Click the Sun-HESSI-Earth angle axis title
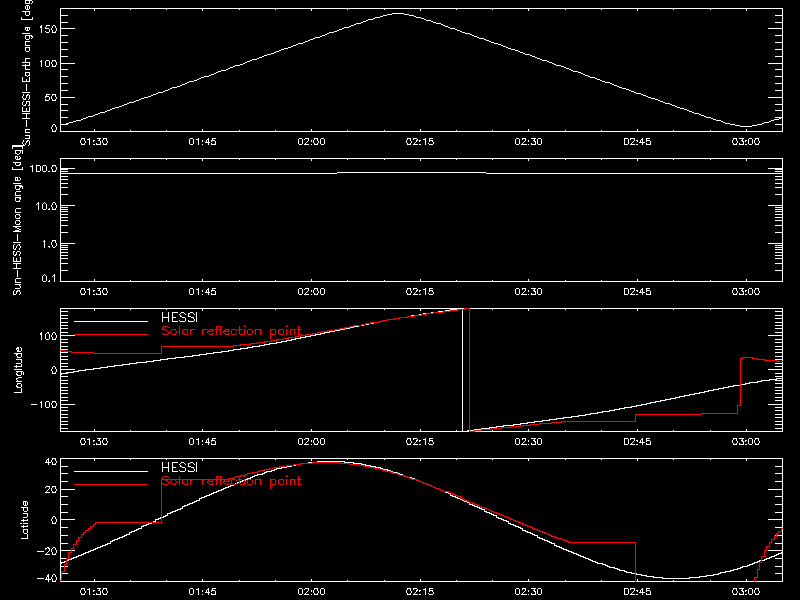 (x=27, y=72)
